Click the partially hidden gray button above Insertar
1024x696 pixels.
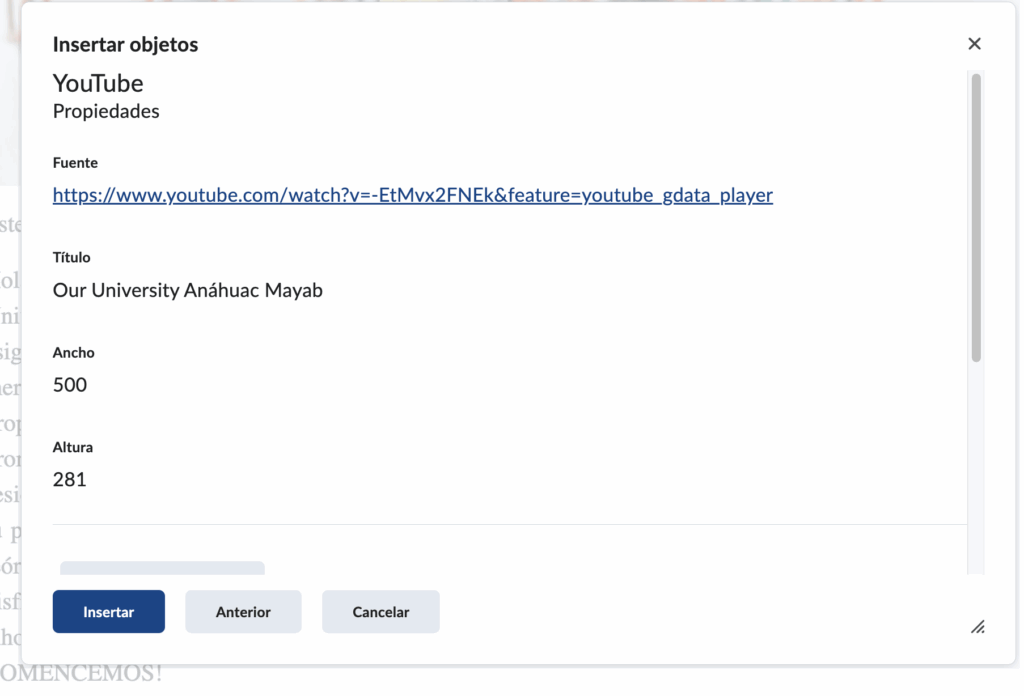pos(162,568)
